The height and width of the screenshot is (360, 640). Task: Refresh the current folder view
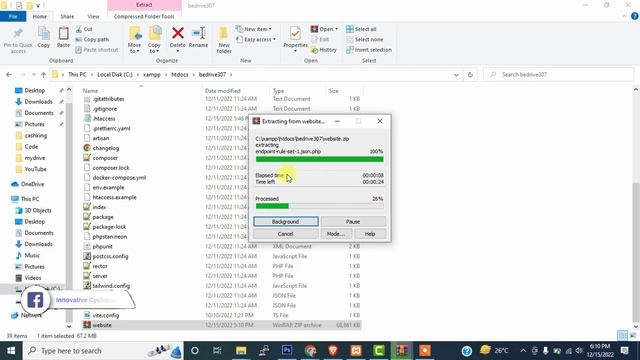click(470, 75)
